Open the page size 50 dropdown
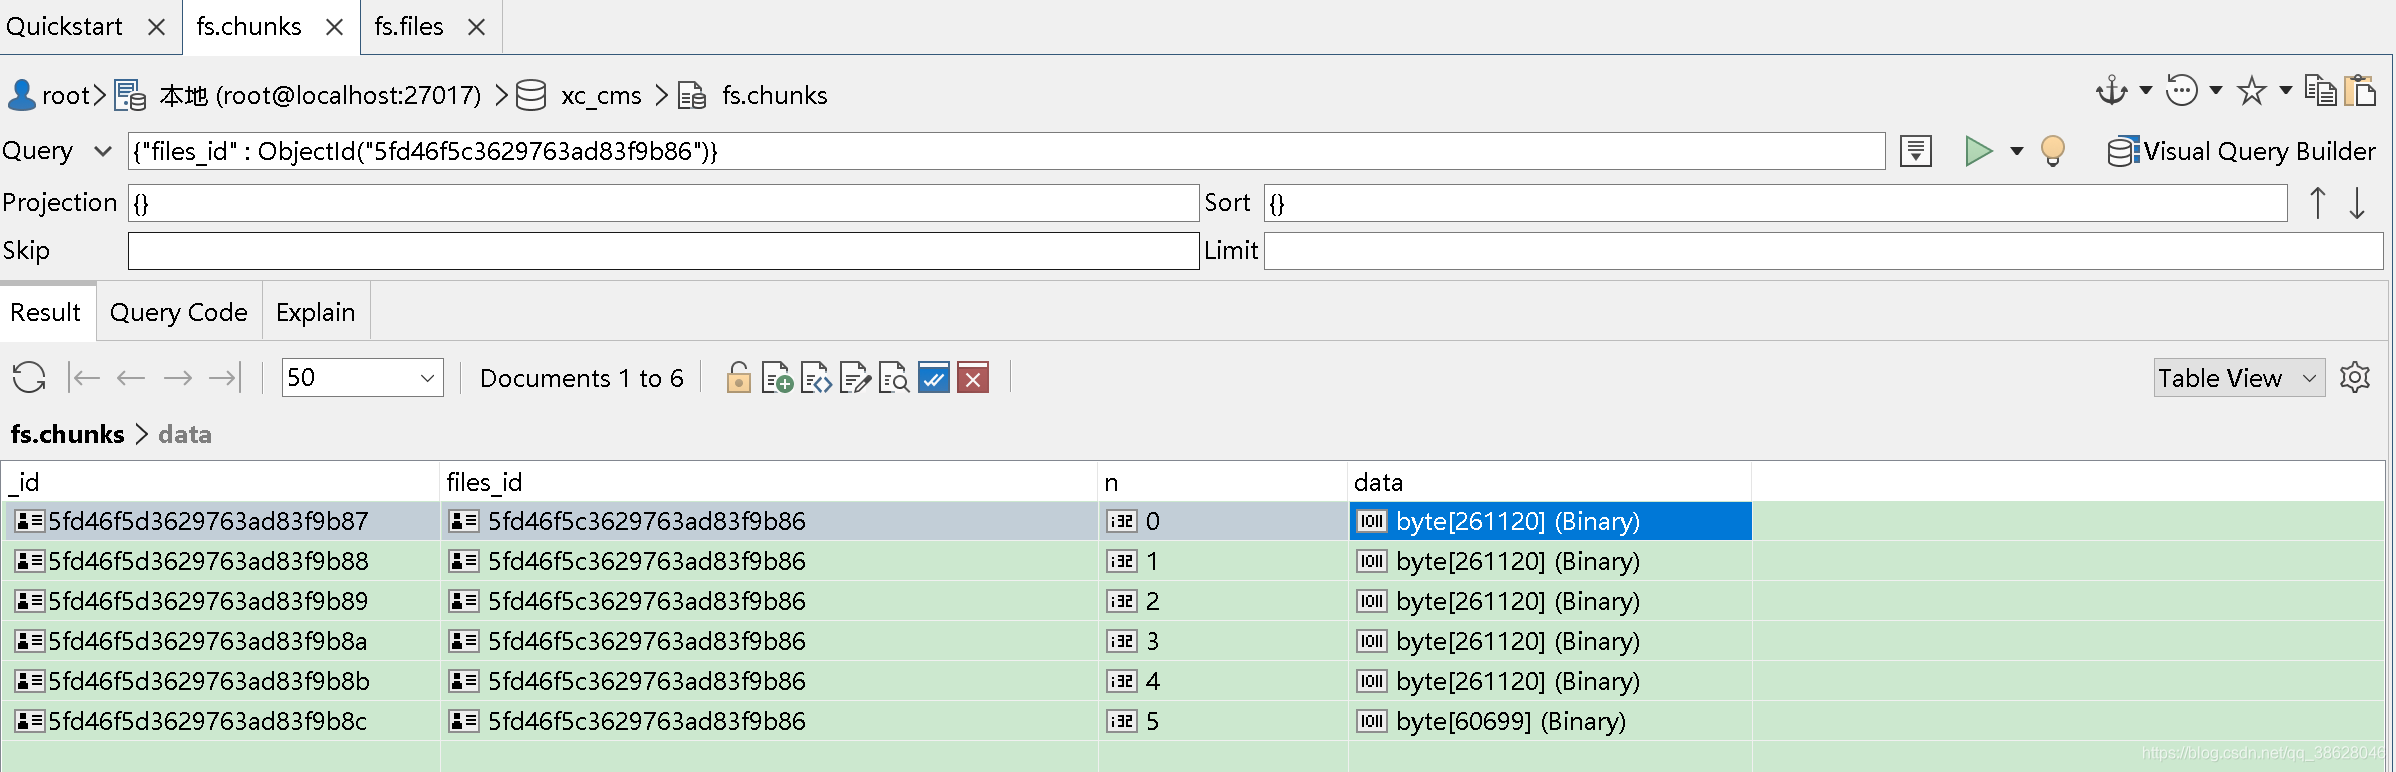Screen dimensions: 2396x772 (362, 378)
